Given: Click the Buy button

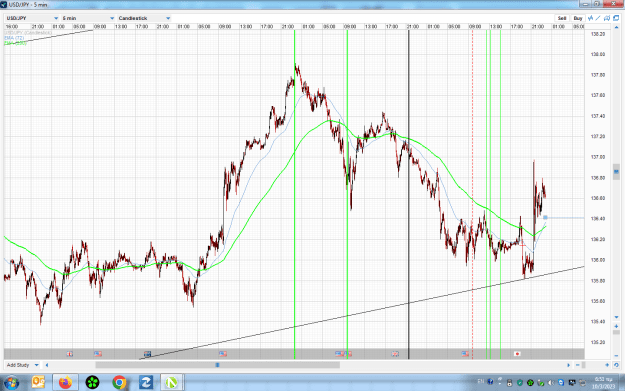Looking at the screenshot, I should point(578,18).
